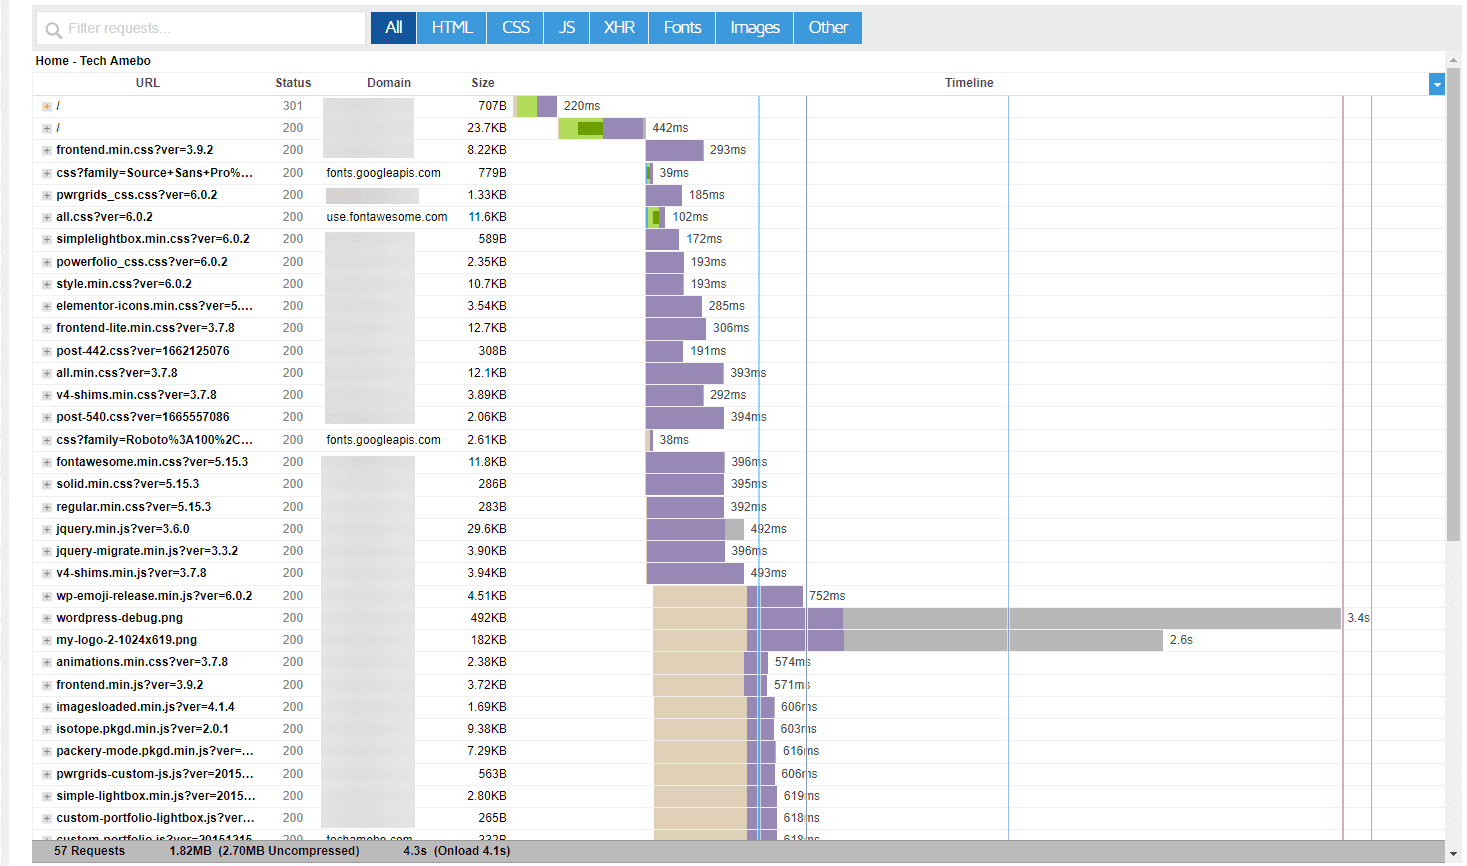The width and height of the screenshot is (1467, 866).
Task: Click the 4.3s (Onload 4.1s) status text
Action: [457, 851]
